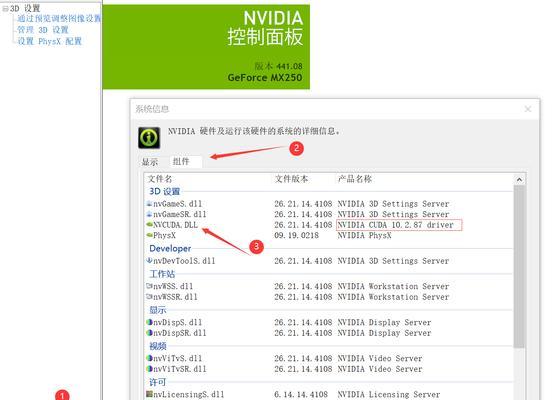Select the nvWSSR.dll row icon
The image size is (554, 400).
pos(149,296)
